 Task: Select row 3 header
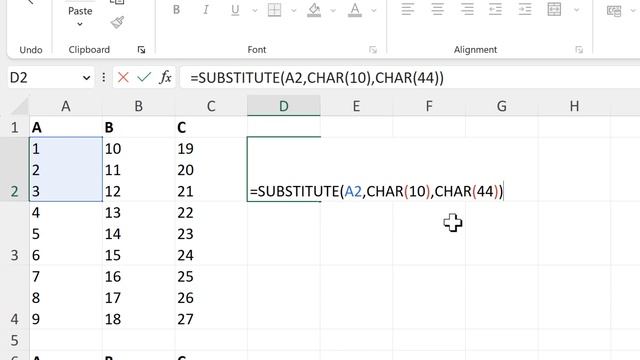[x=15, y=233]
